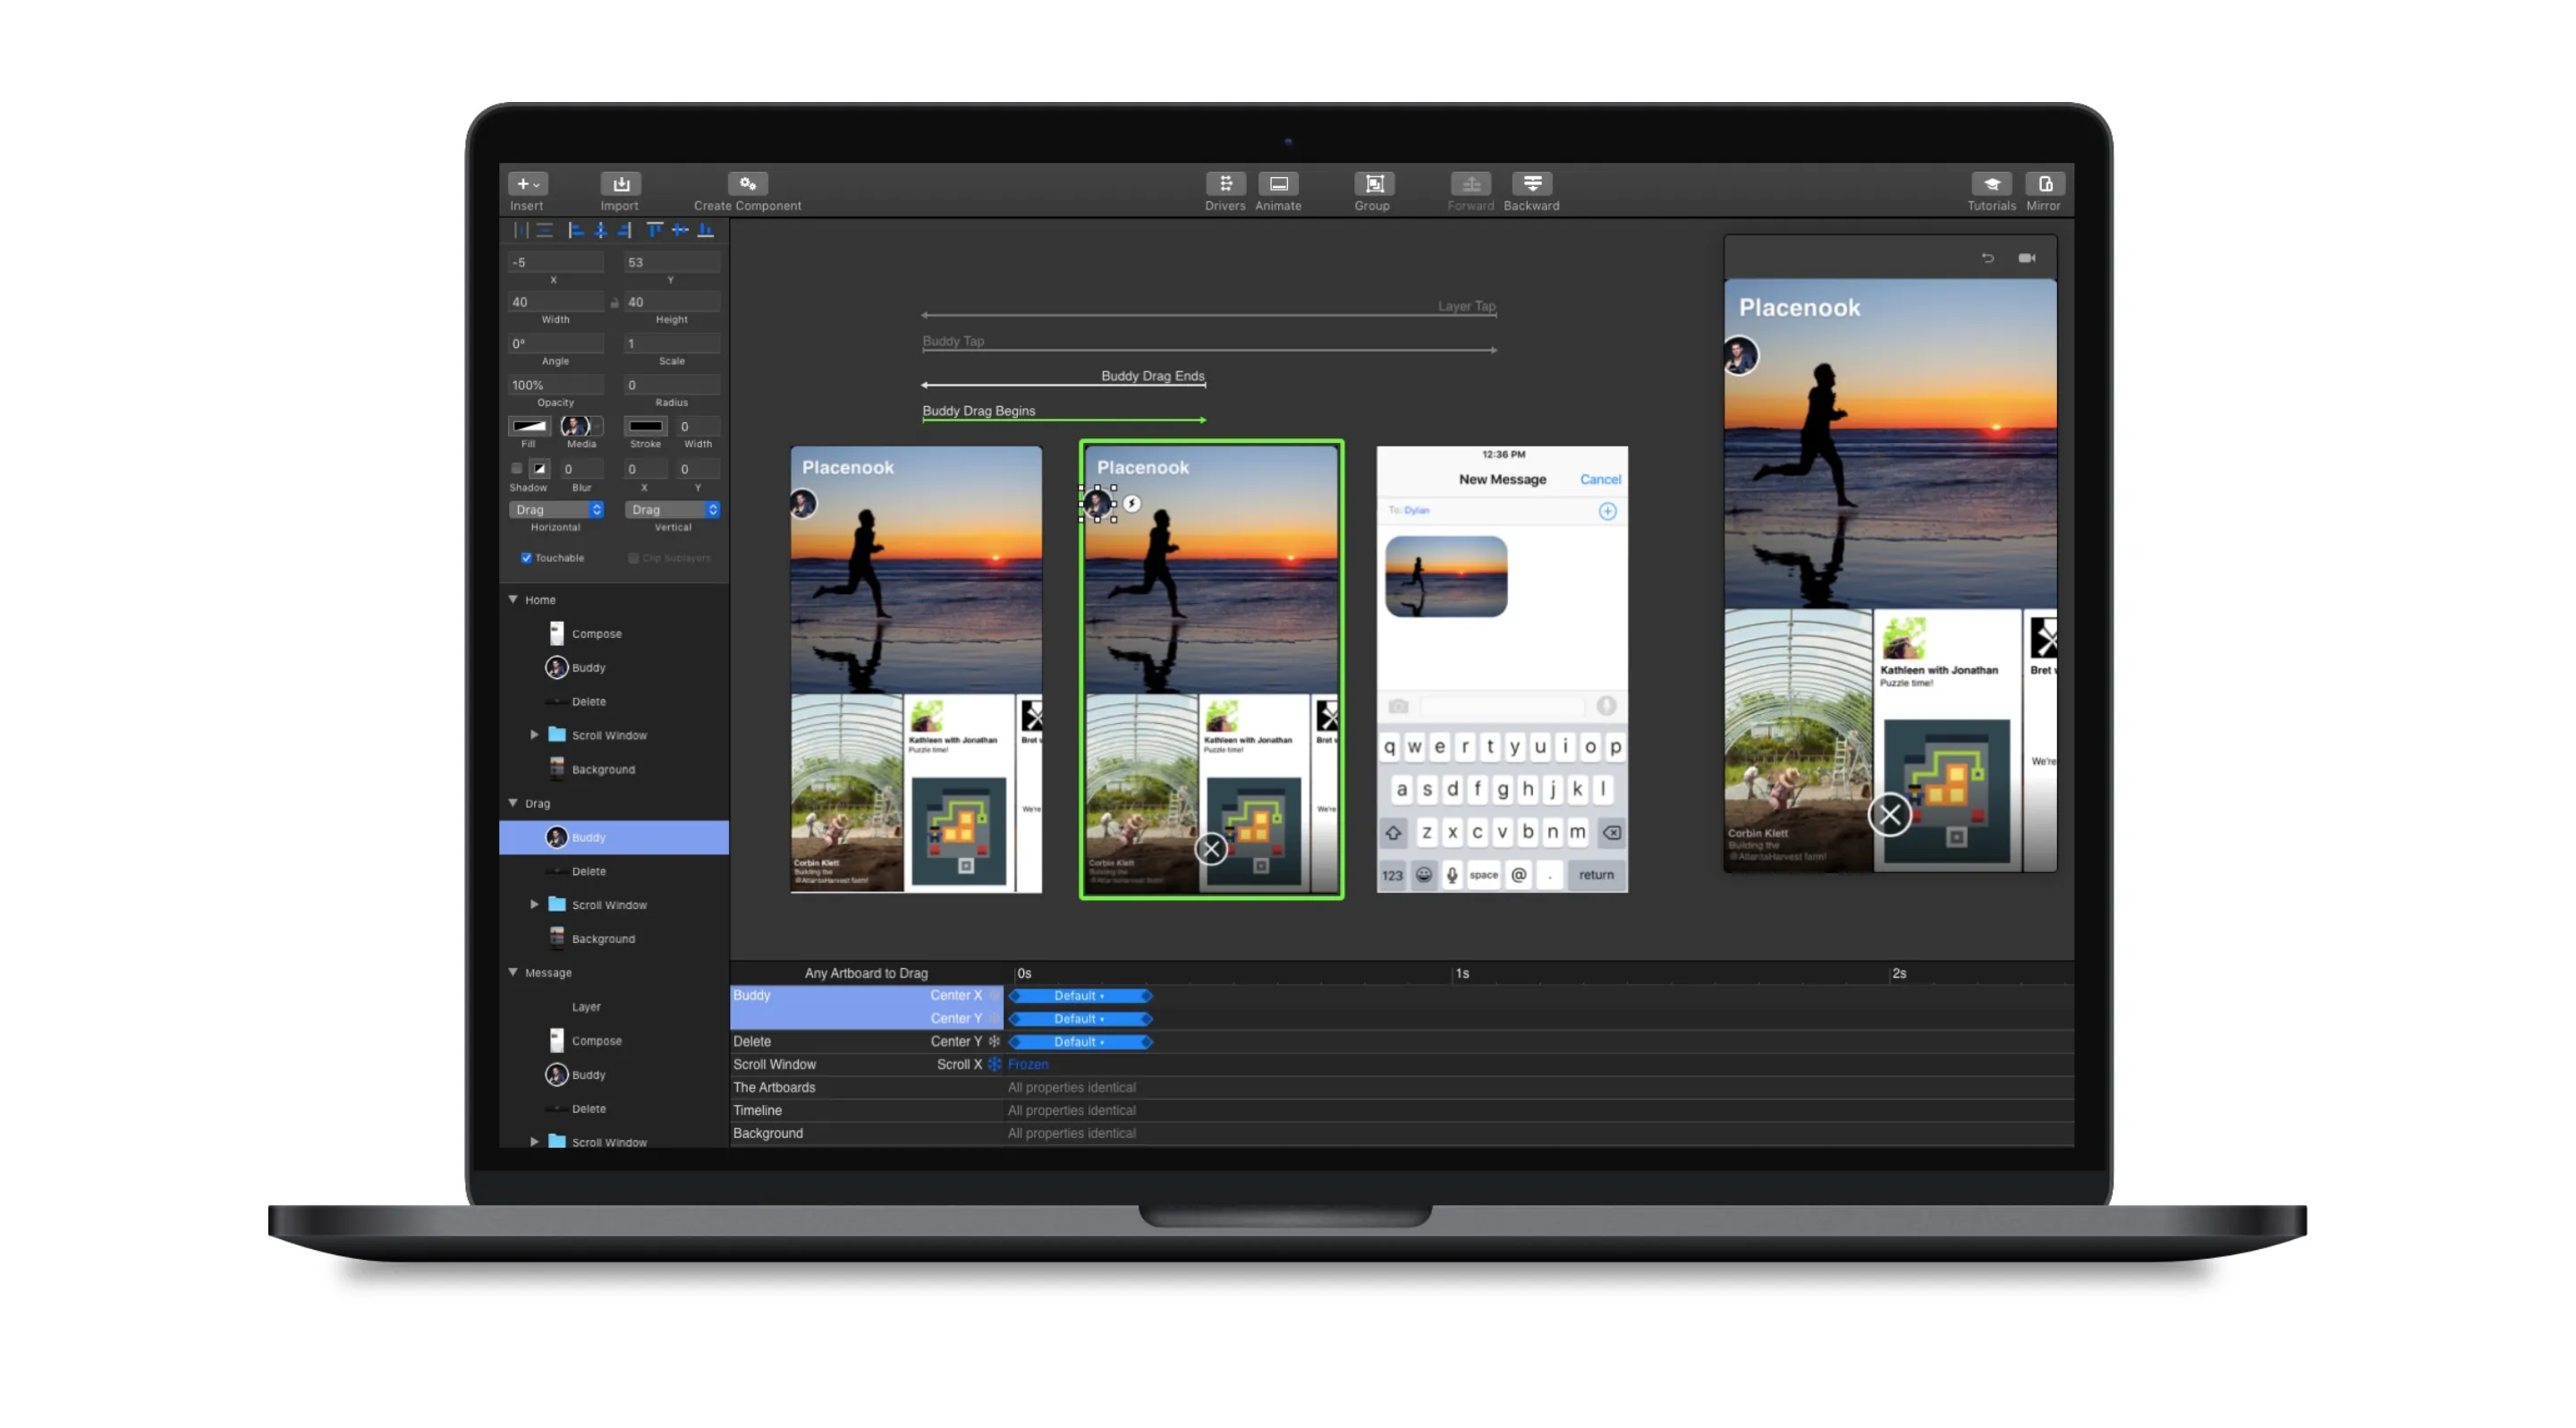Screen dimensions: 2576x1428
Task: Click the X delete circle in the preview window
Action: click(x=1890, y=815)
